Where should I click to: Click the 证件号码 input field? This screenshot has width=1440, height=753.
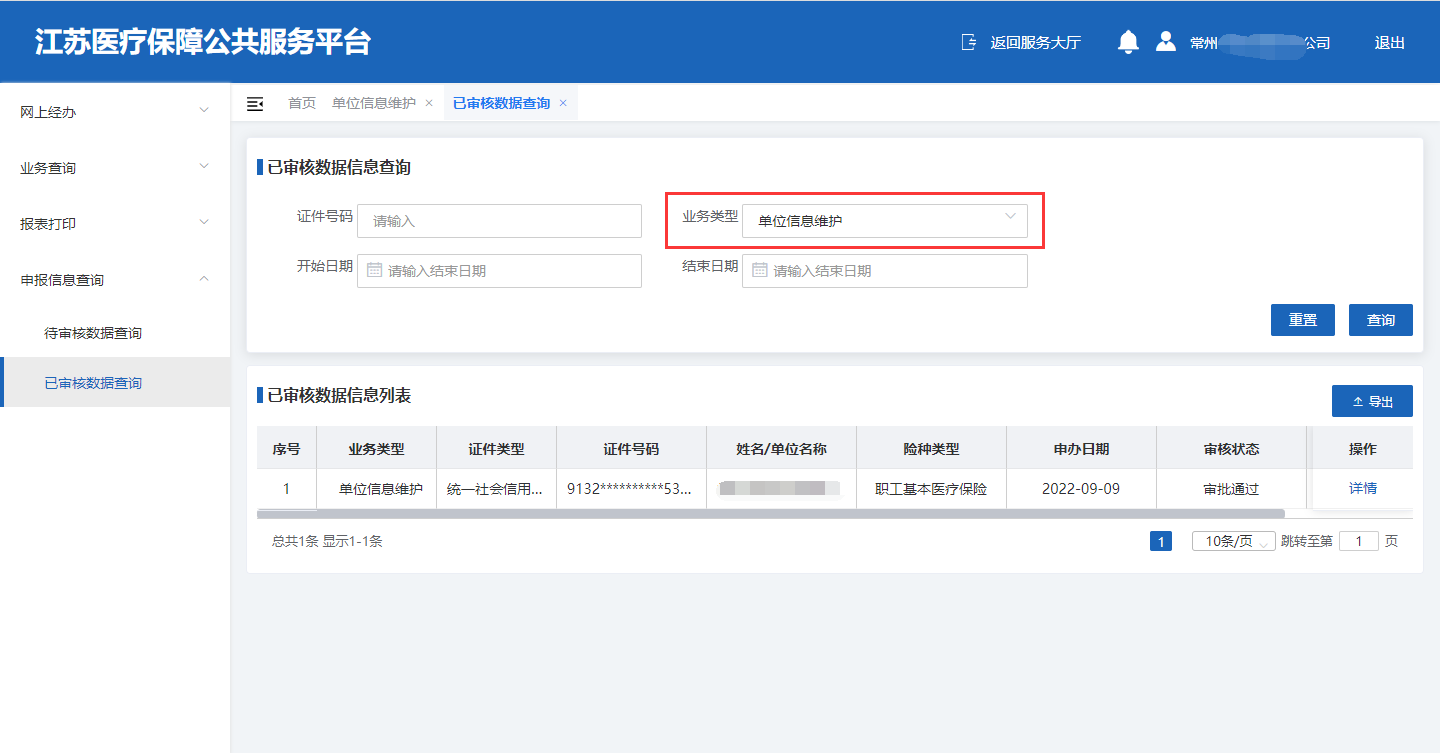point(499,221)
